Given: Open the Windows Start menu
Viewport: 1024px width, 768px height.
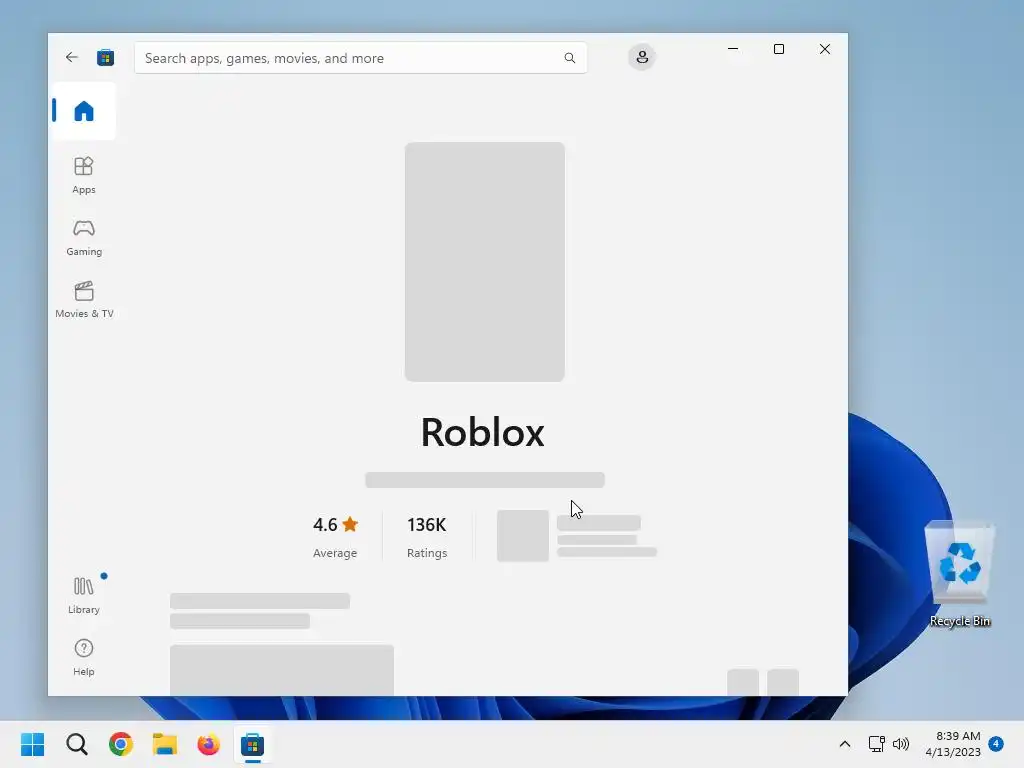Looking at the screenshot, I should [33, 744].
